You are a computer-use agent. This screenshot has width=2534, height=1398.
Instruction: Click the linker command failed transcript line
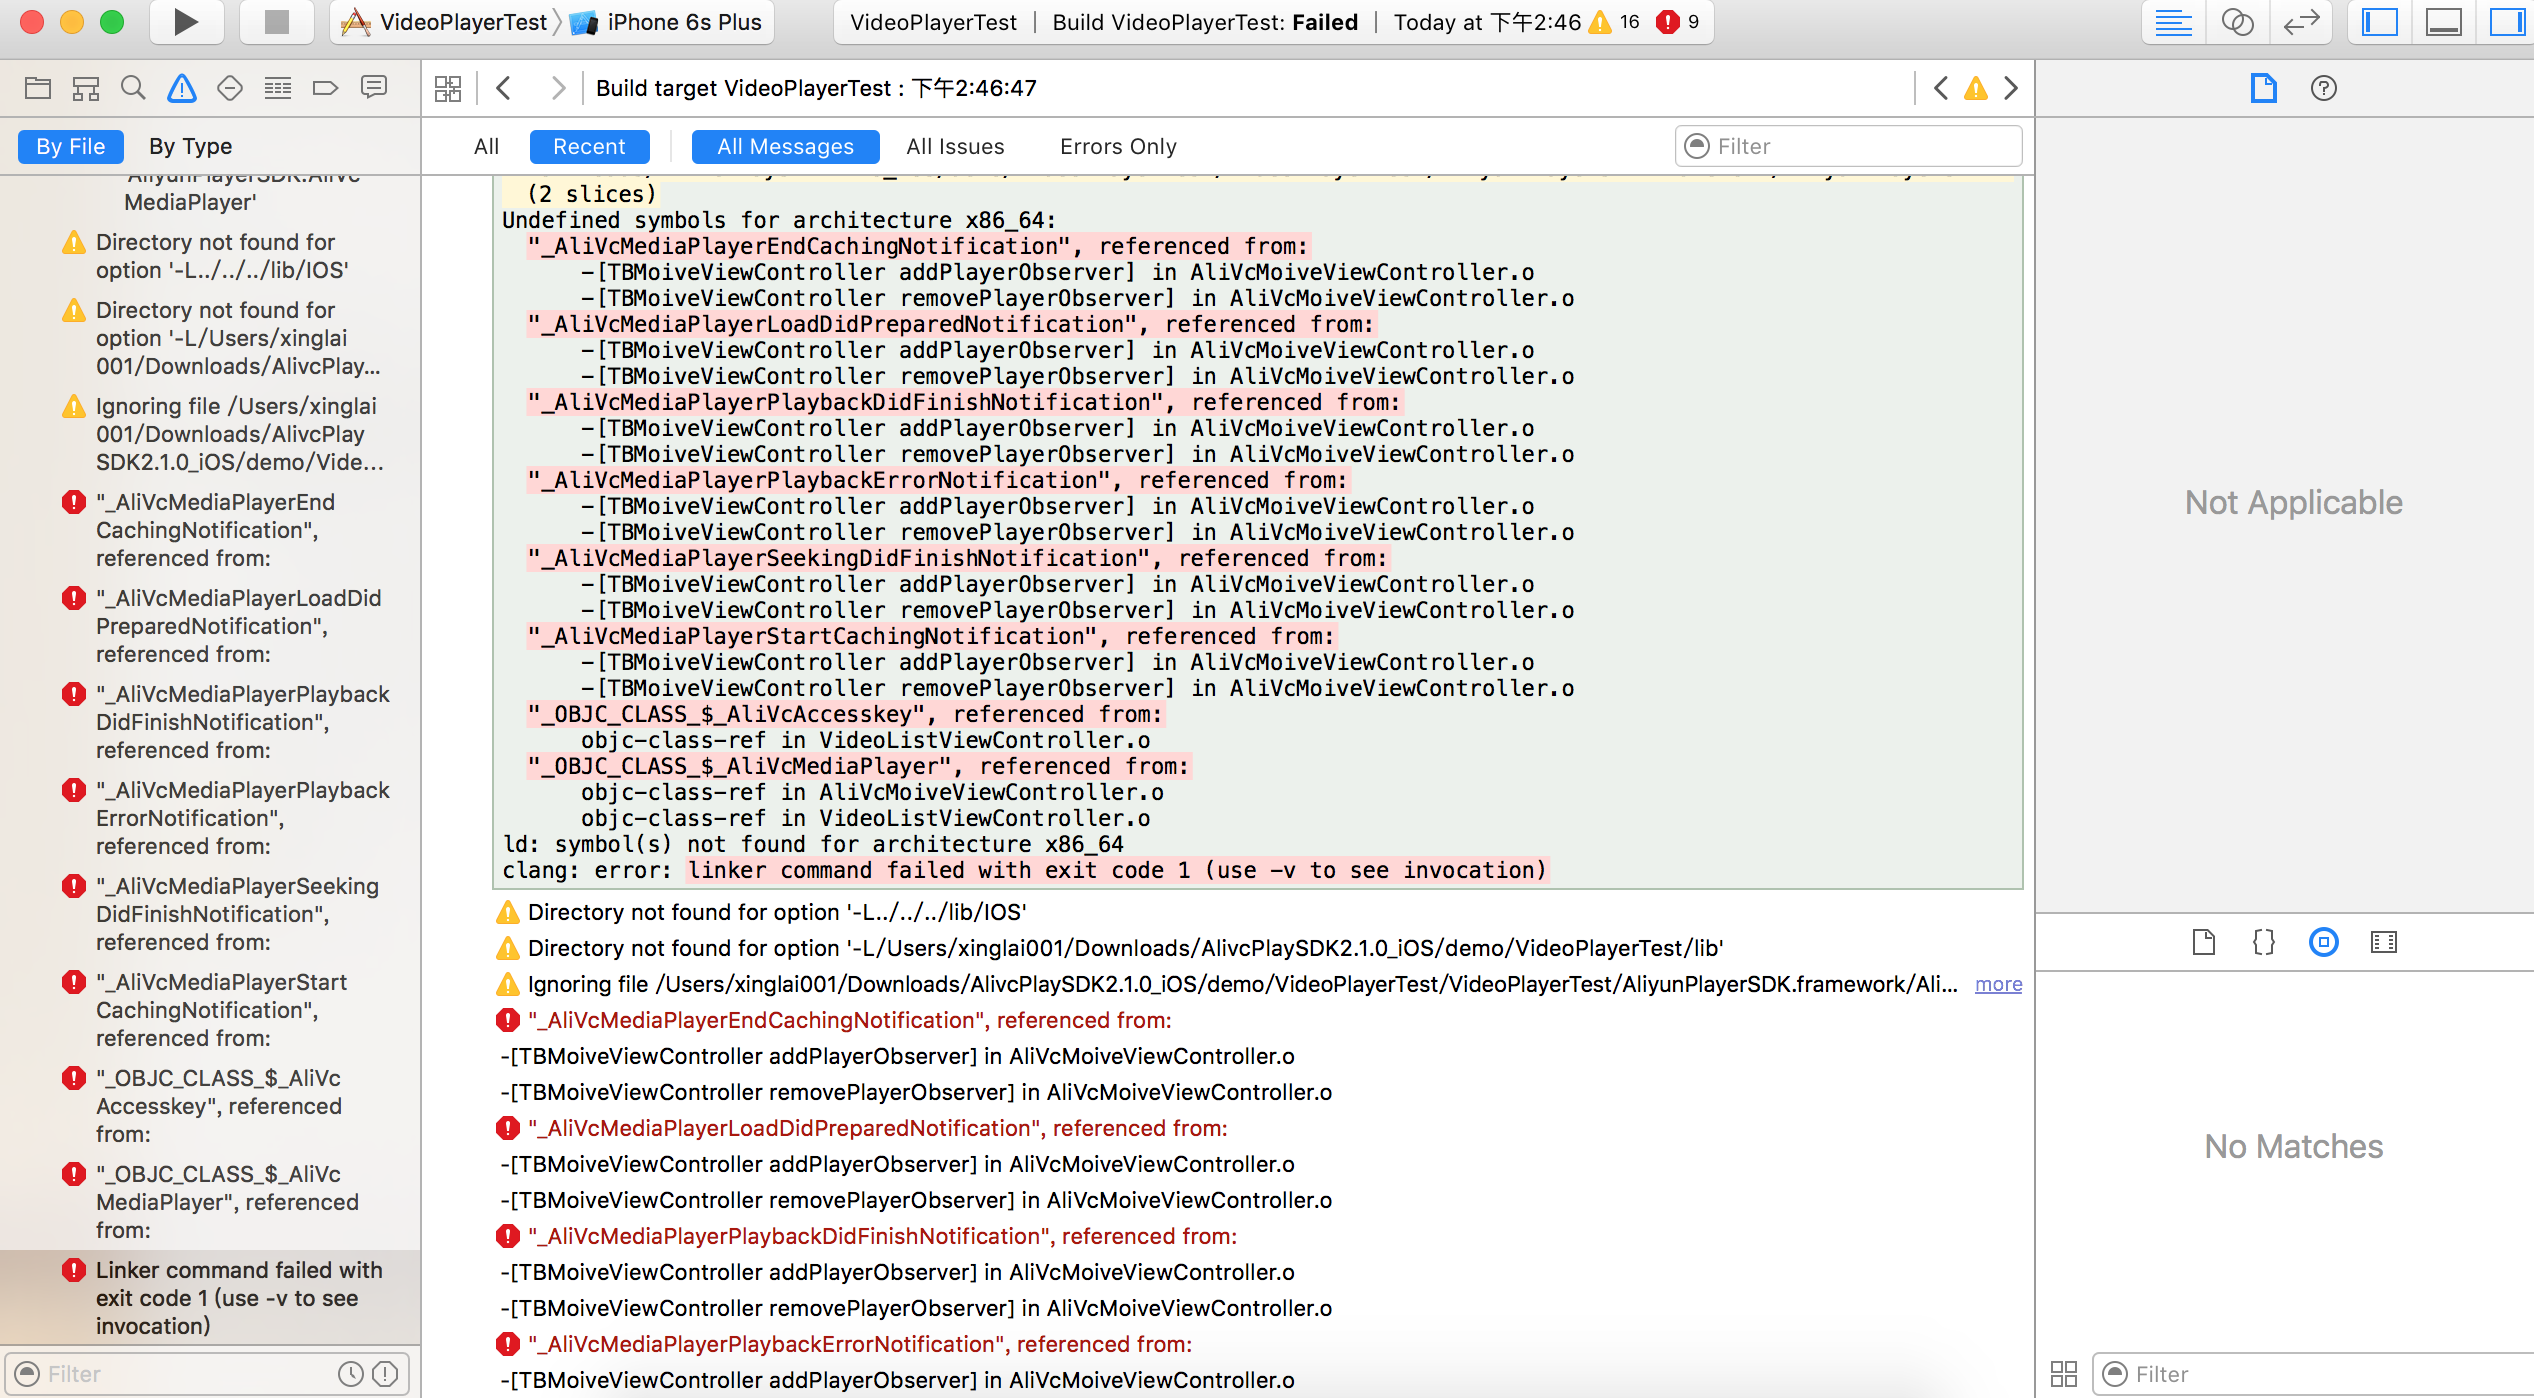1118,870
